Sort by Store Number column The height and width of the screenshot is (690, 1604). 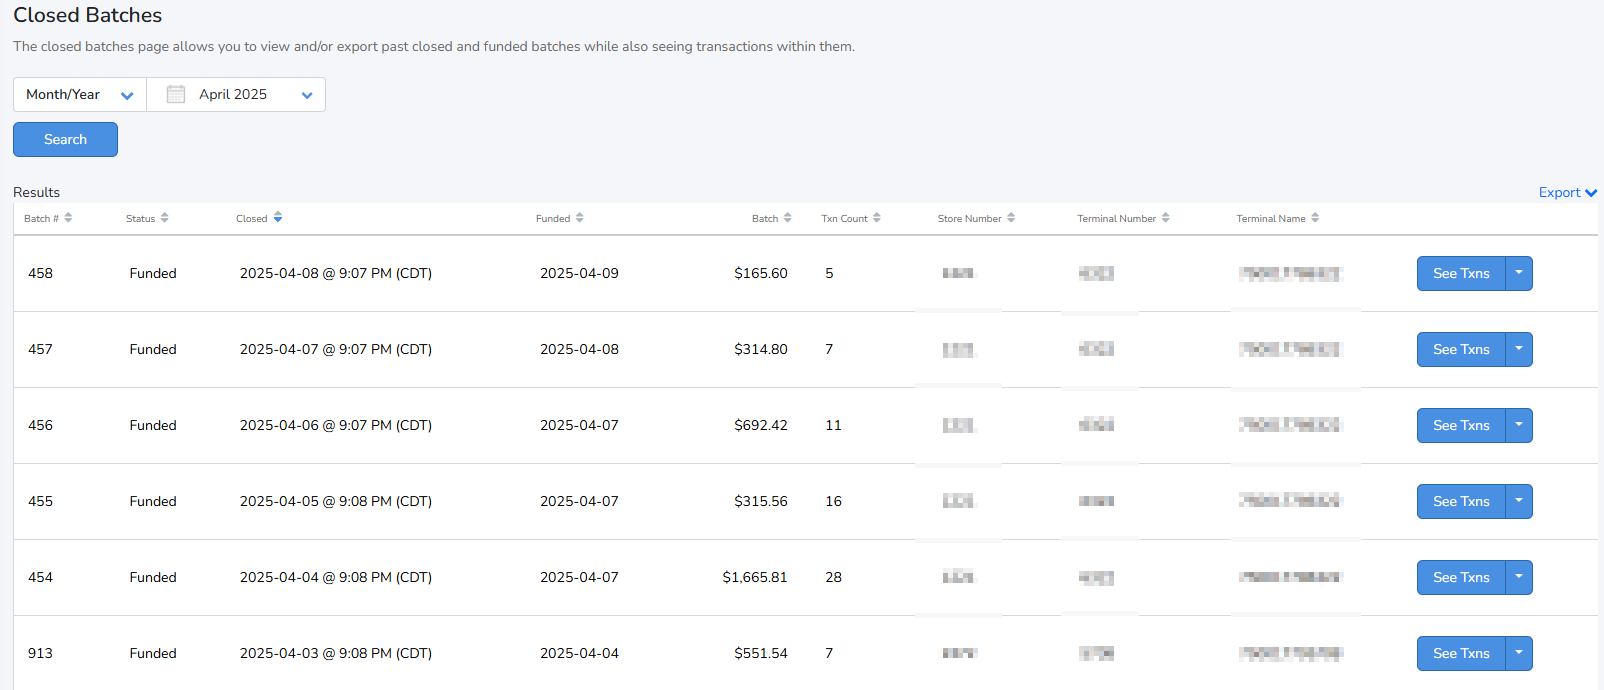tap(976, 218)
